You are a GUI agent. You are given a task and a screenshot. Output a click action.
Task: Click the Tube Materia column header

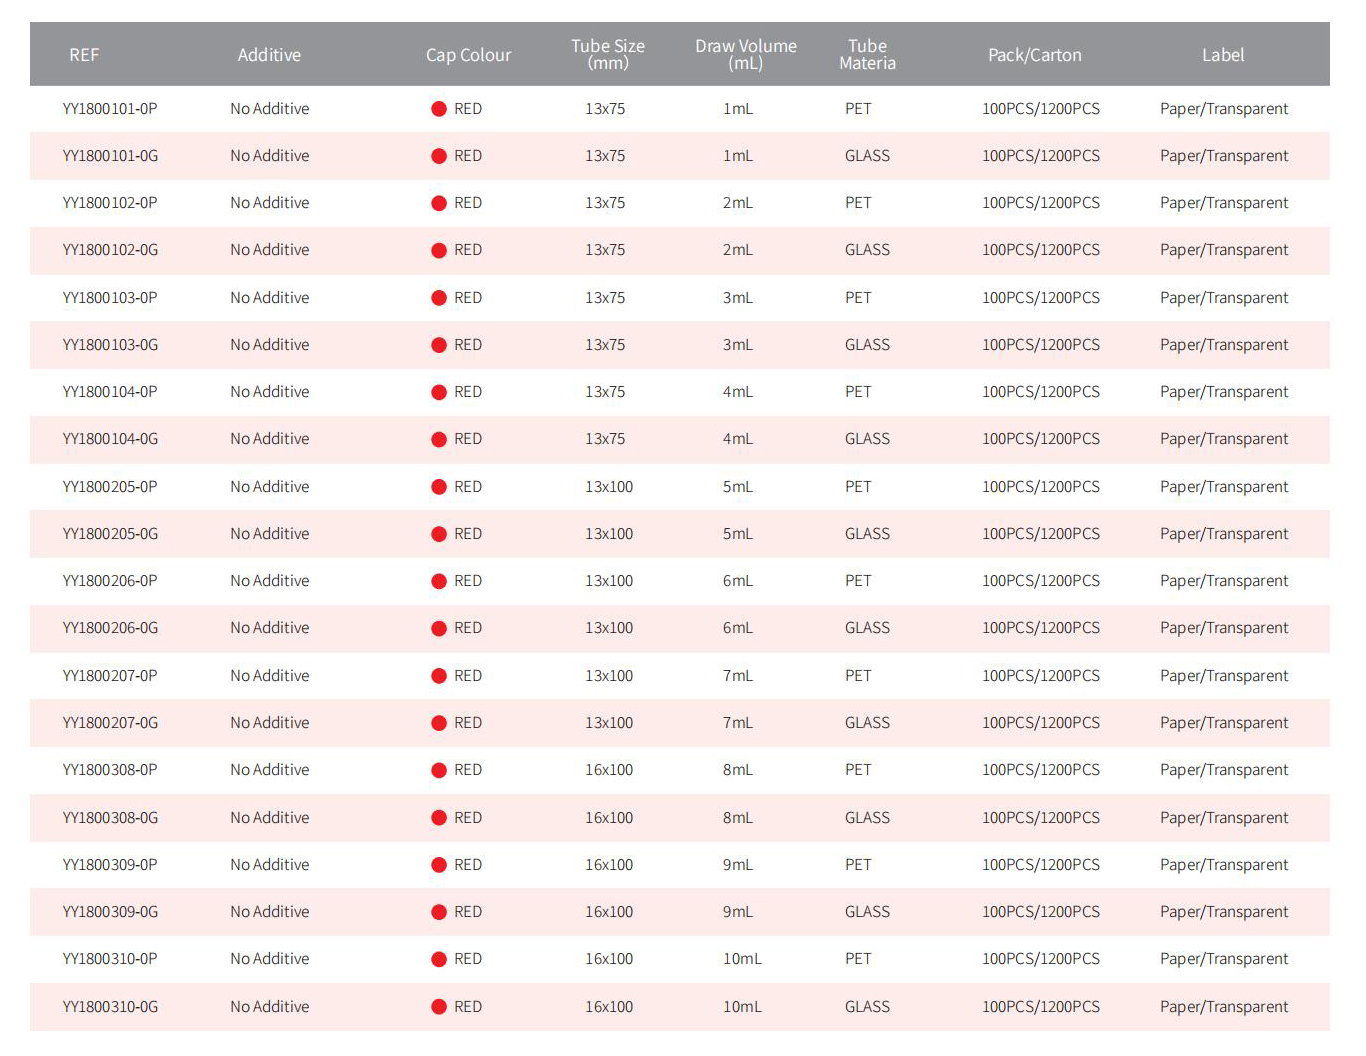click(x=867, y=54)
